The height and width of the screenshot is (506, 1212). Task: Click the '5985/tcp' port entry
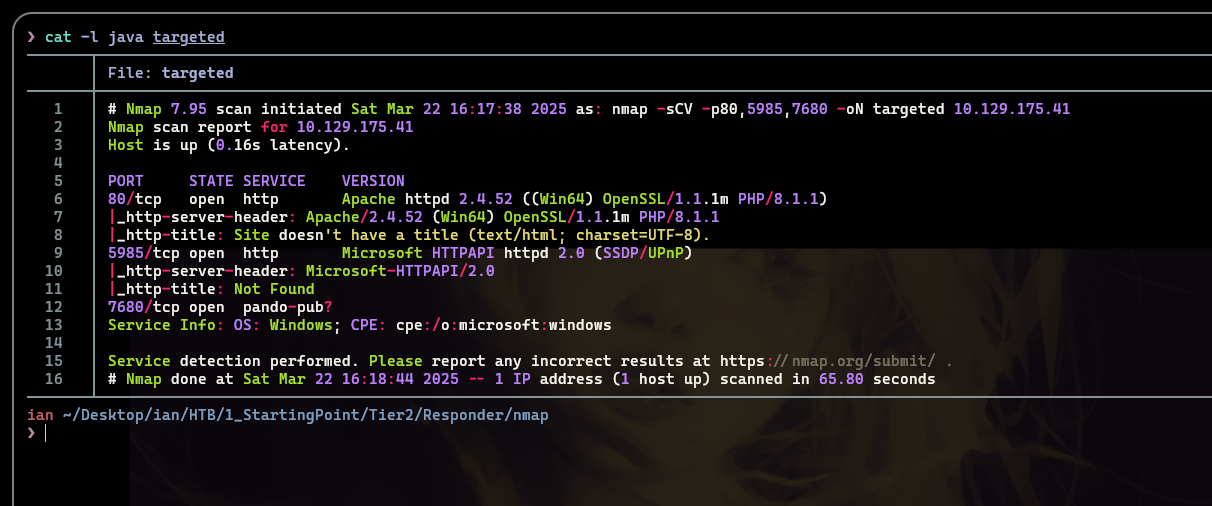click(144, 253)
